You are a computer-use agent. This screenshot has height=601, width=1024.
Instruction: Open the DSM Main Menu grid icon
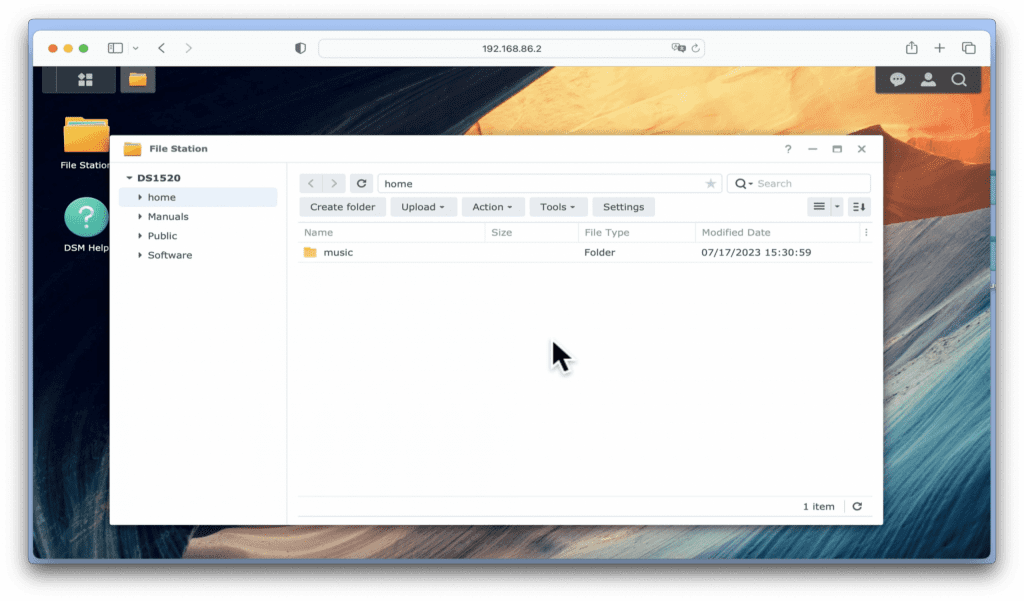(86, 80)
